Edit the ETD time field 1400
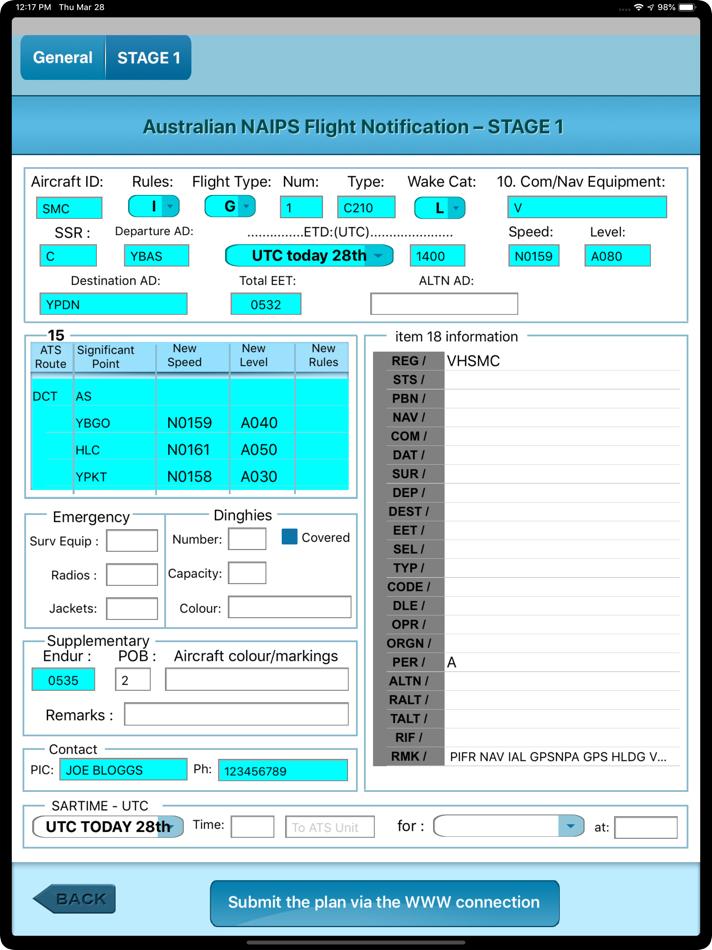Viewport: 712px width, 950px height. [438, 256]
